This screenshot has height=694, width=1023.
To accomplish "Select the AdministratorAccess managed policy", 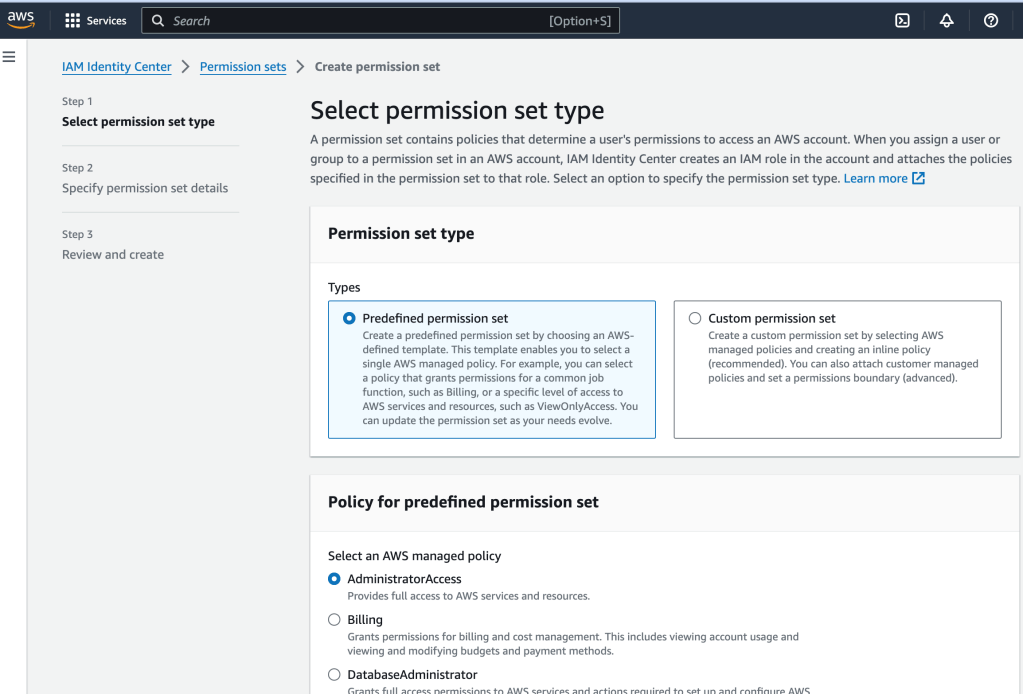I will pos(334,579).
